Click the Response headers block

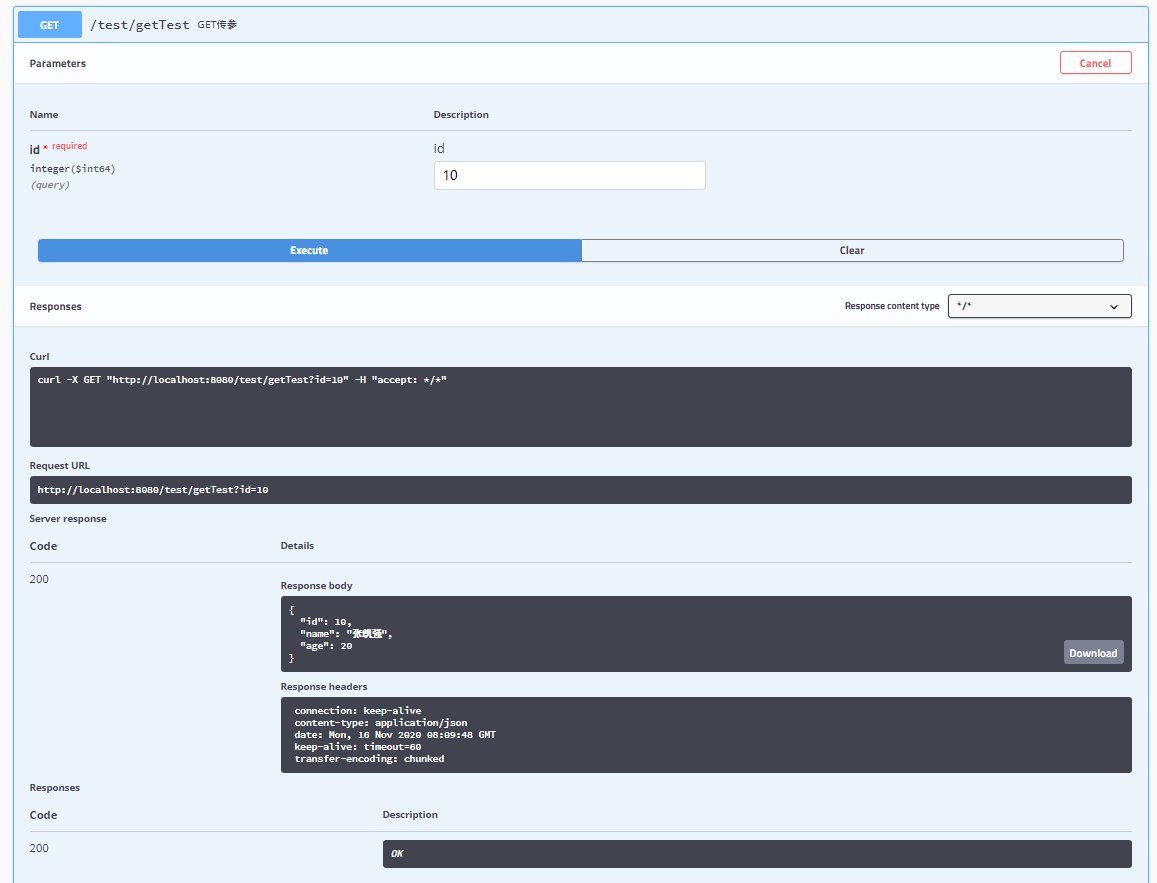(x=705, y=735)
